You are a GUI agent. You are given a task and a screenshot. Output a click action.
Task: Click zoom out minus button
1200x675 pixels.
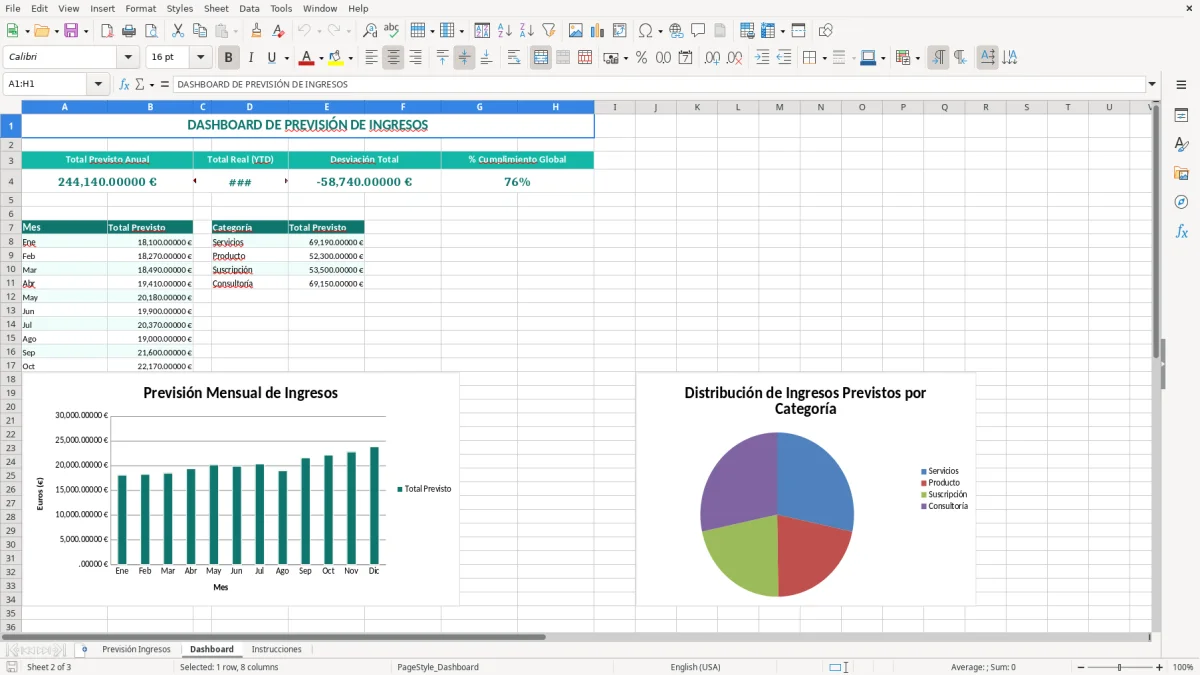[1080, 667]
